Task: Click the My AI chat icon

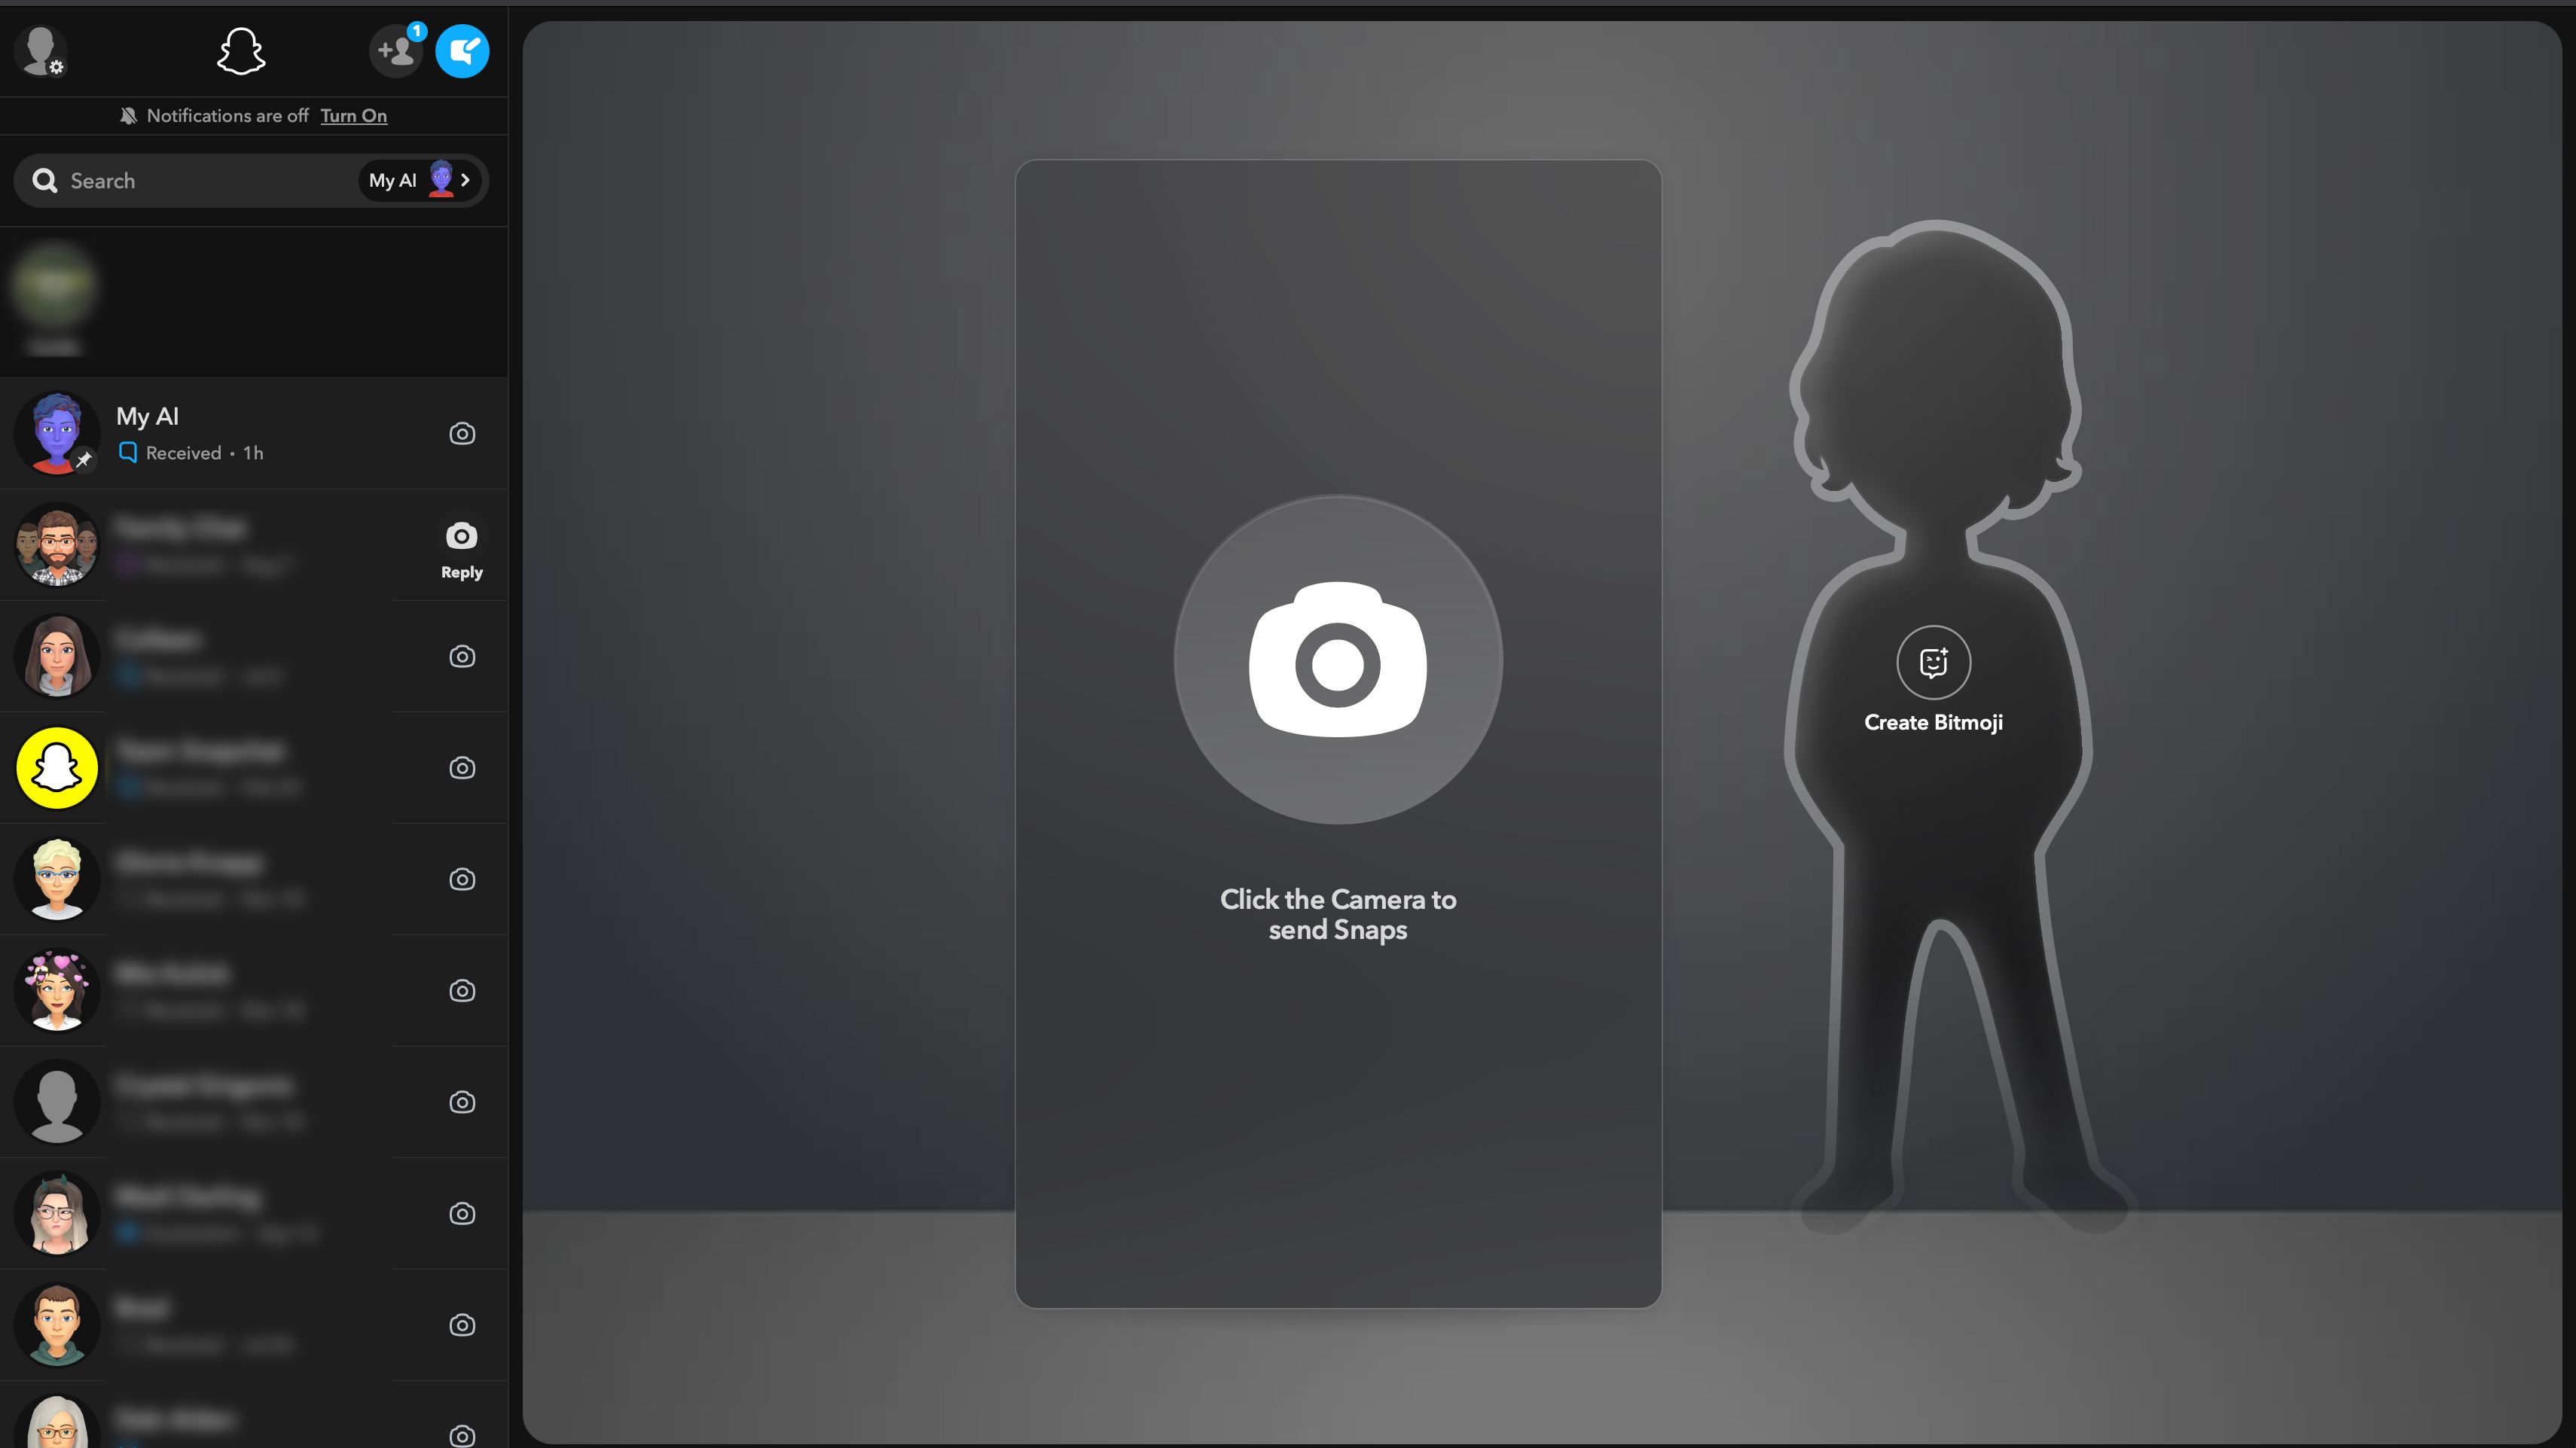Action: point(55,433)
